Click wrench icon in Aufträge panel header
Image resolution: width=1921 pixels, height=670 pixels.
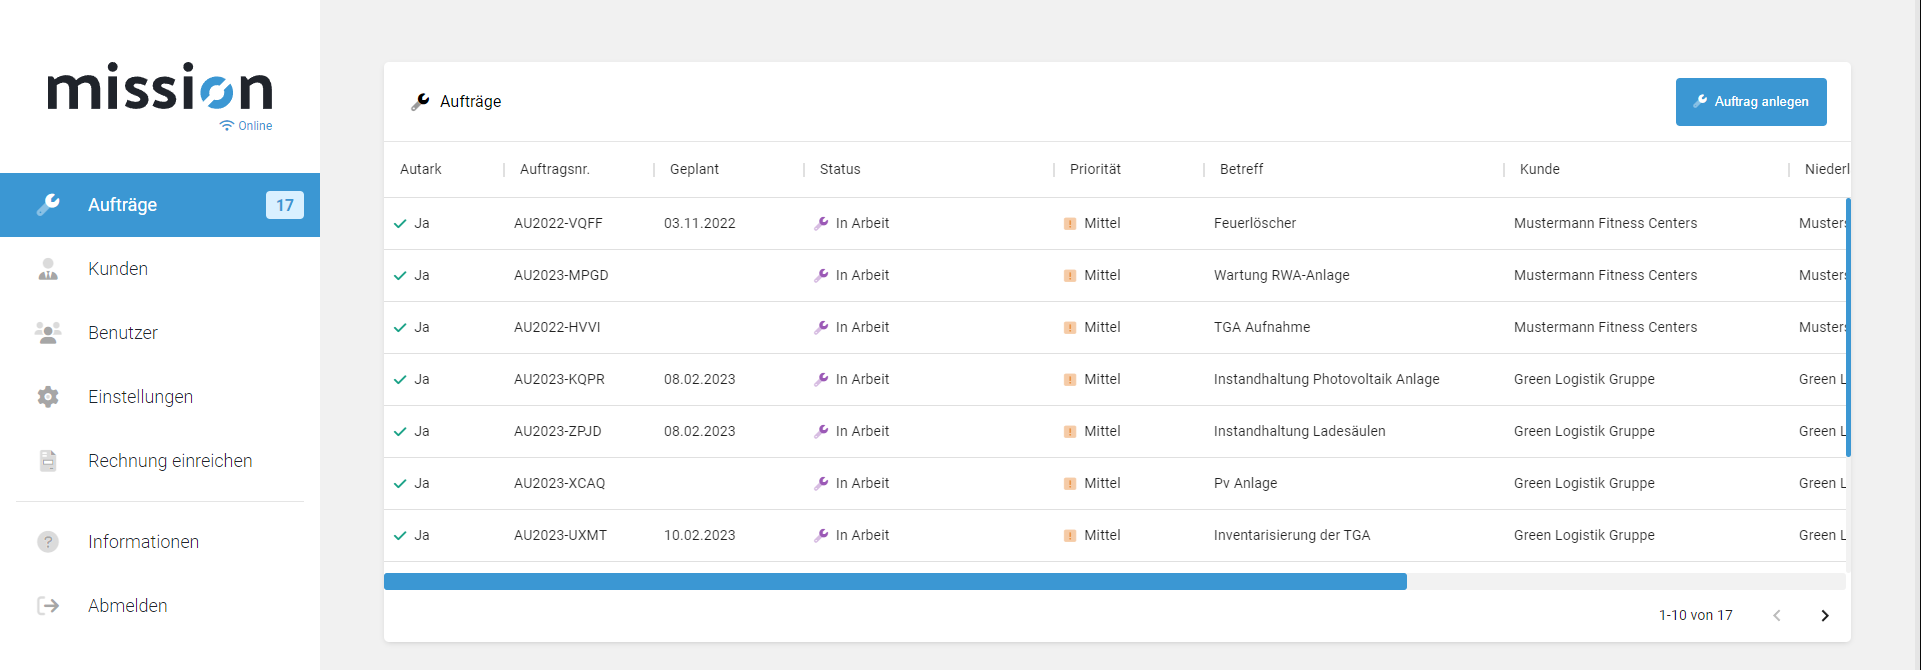(421, 102)
